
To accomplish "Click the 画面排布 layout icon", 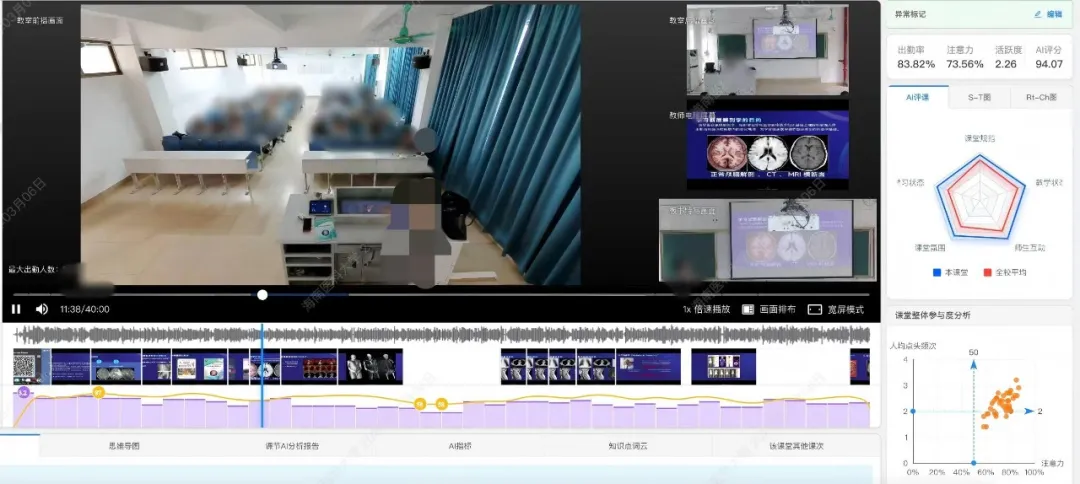I will pyautogui.click(x=748, y=309).
